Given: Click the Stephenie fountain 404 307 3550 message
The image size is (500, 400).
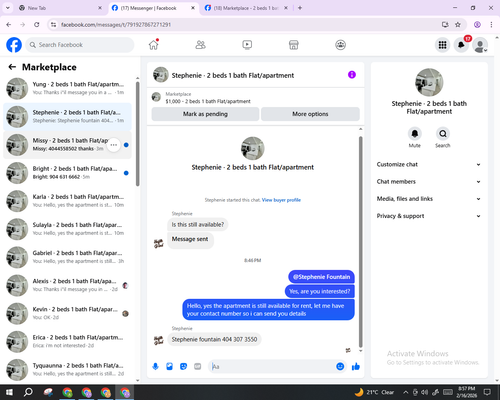Looking at the screenshot, I should pyautogui.click(x=214, y=339).
